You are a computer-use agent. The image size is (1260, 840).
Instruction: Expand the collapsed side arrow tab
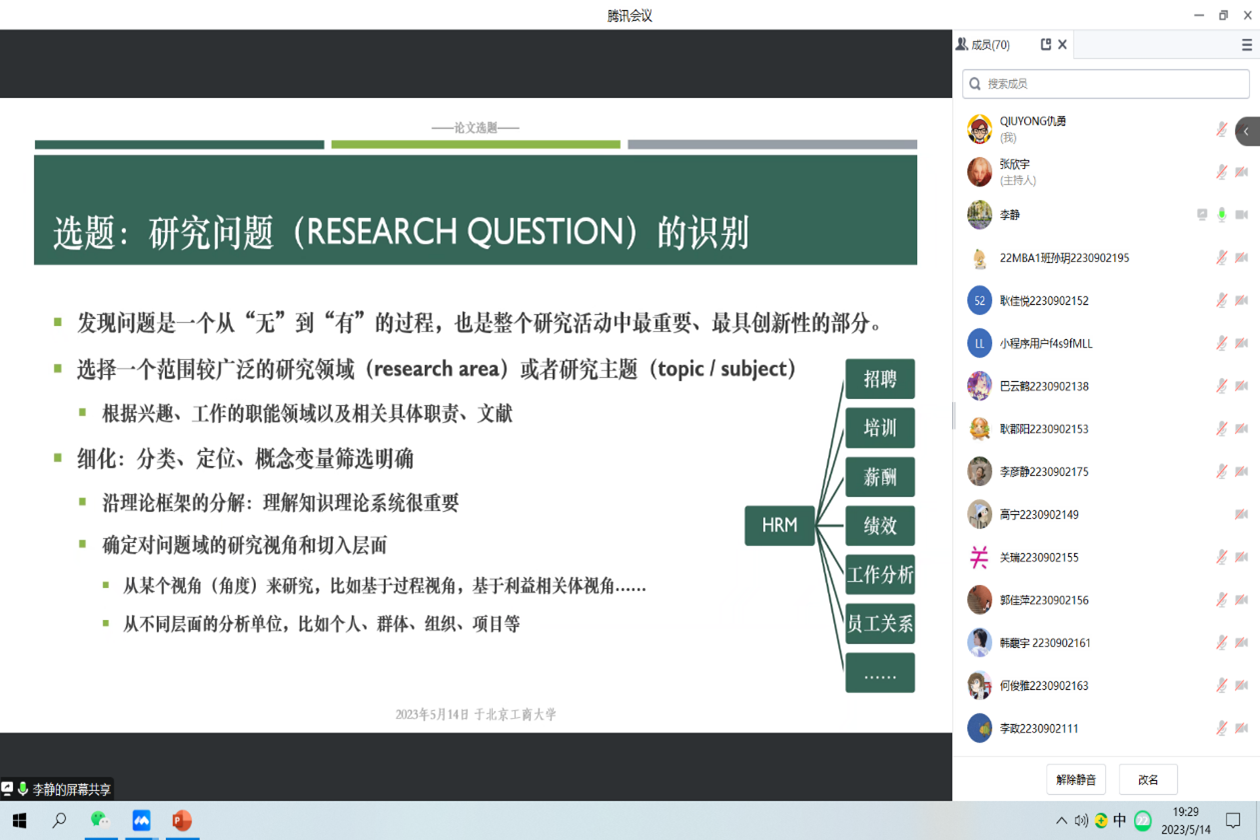click(x=1247, y=131)
